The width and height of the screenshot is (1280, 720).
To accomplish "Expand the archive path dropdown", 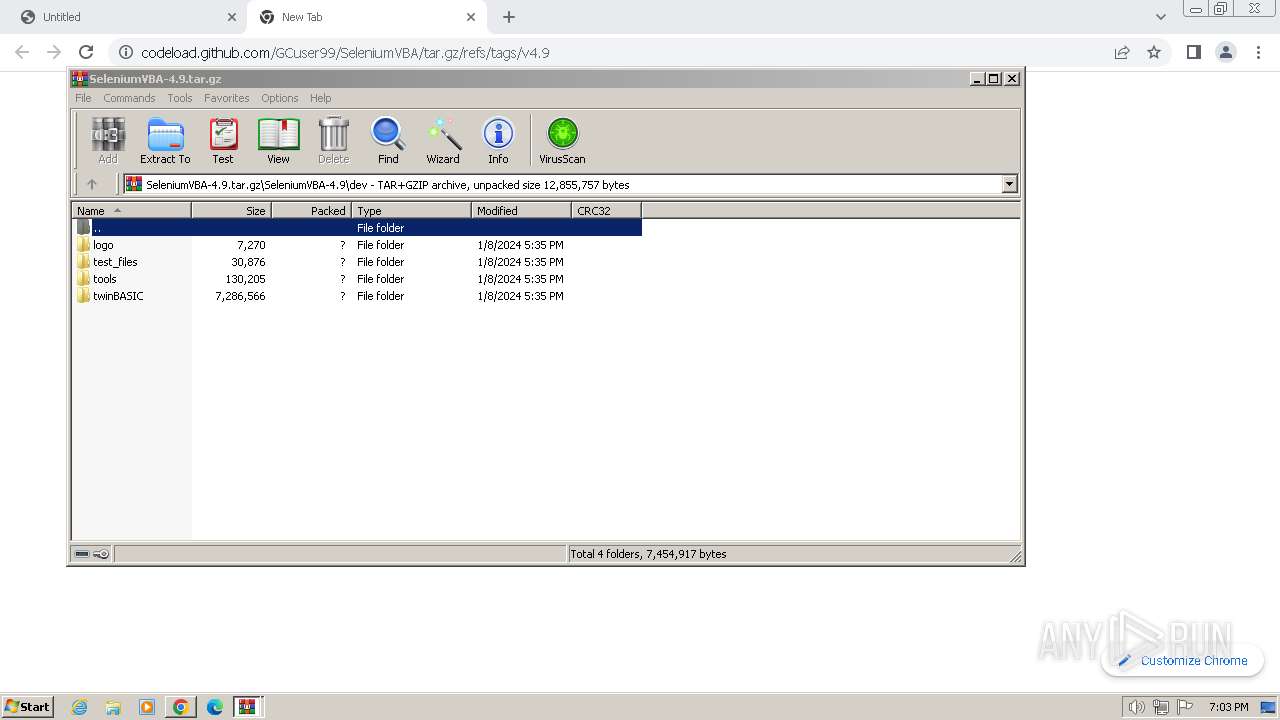I will pos(1009,184).
